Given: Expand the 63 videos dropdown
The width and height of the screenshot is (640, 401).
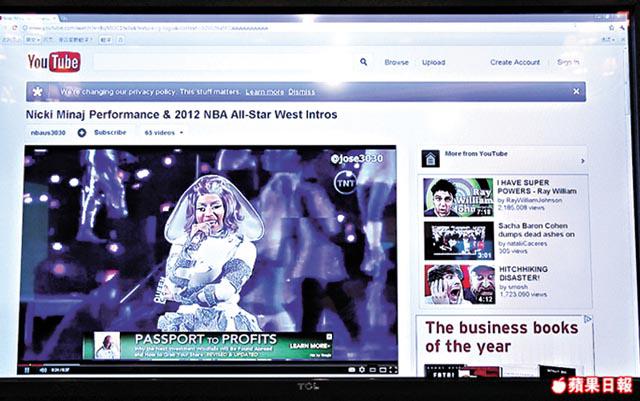Looking at the screenshot, I should click(164, 133).
